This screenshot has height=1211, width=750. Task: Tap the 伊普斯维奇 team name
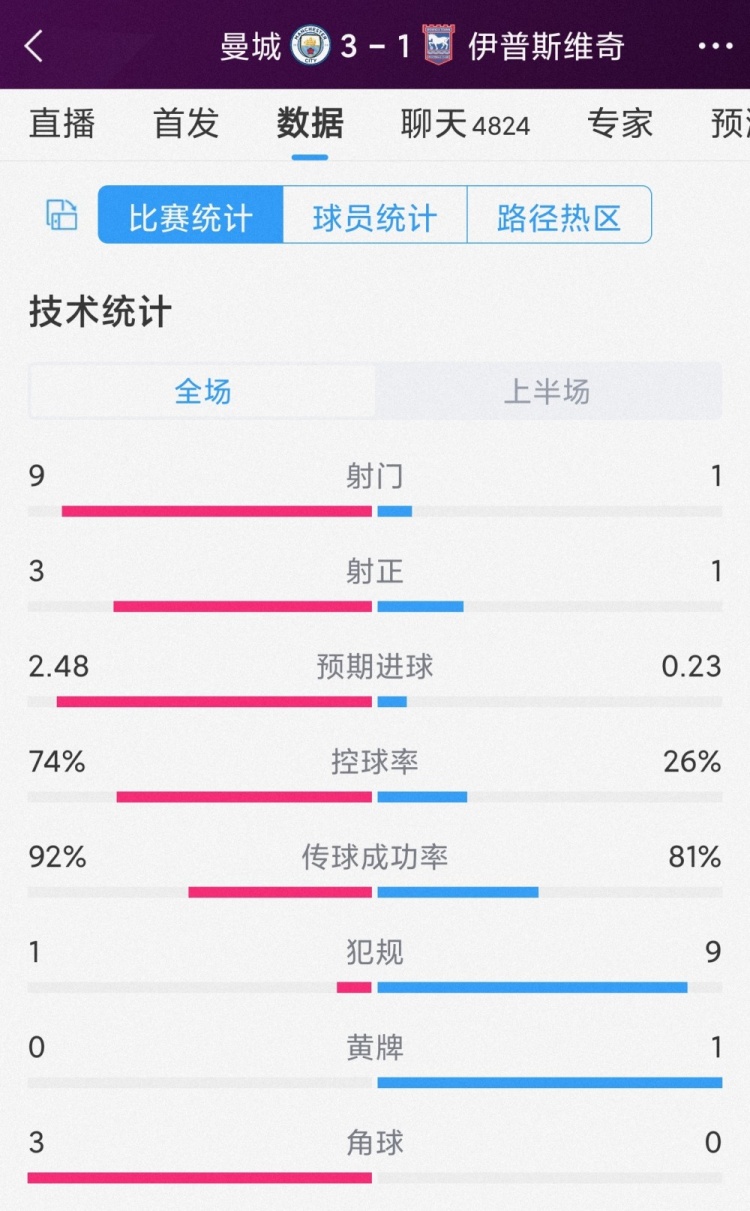click(x=546, y=46)
